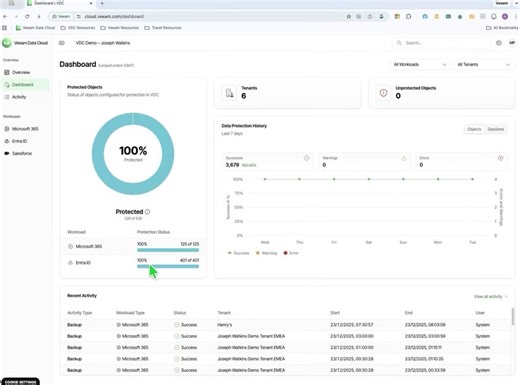Click the Activity sidebar icon
Viewport: 520px width, 385px height.
(x=7, y=97)
